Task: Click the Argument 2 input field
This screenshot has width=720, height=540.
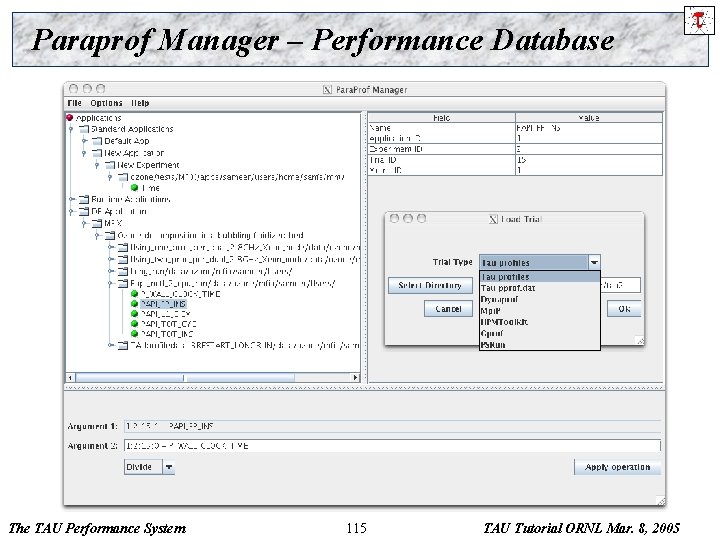Action: pos(393,445)
